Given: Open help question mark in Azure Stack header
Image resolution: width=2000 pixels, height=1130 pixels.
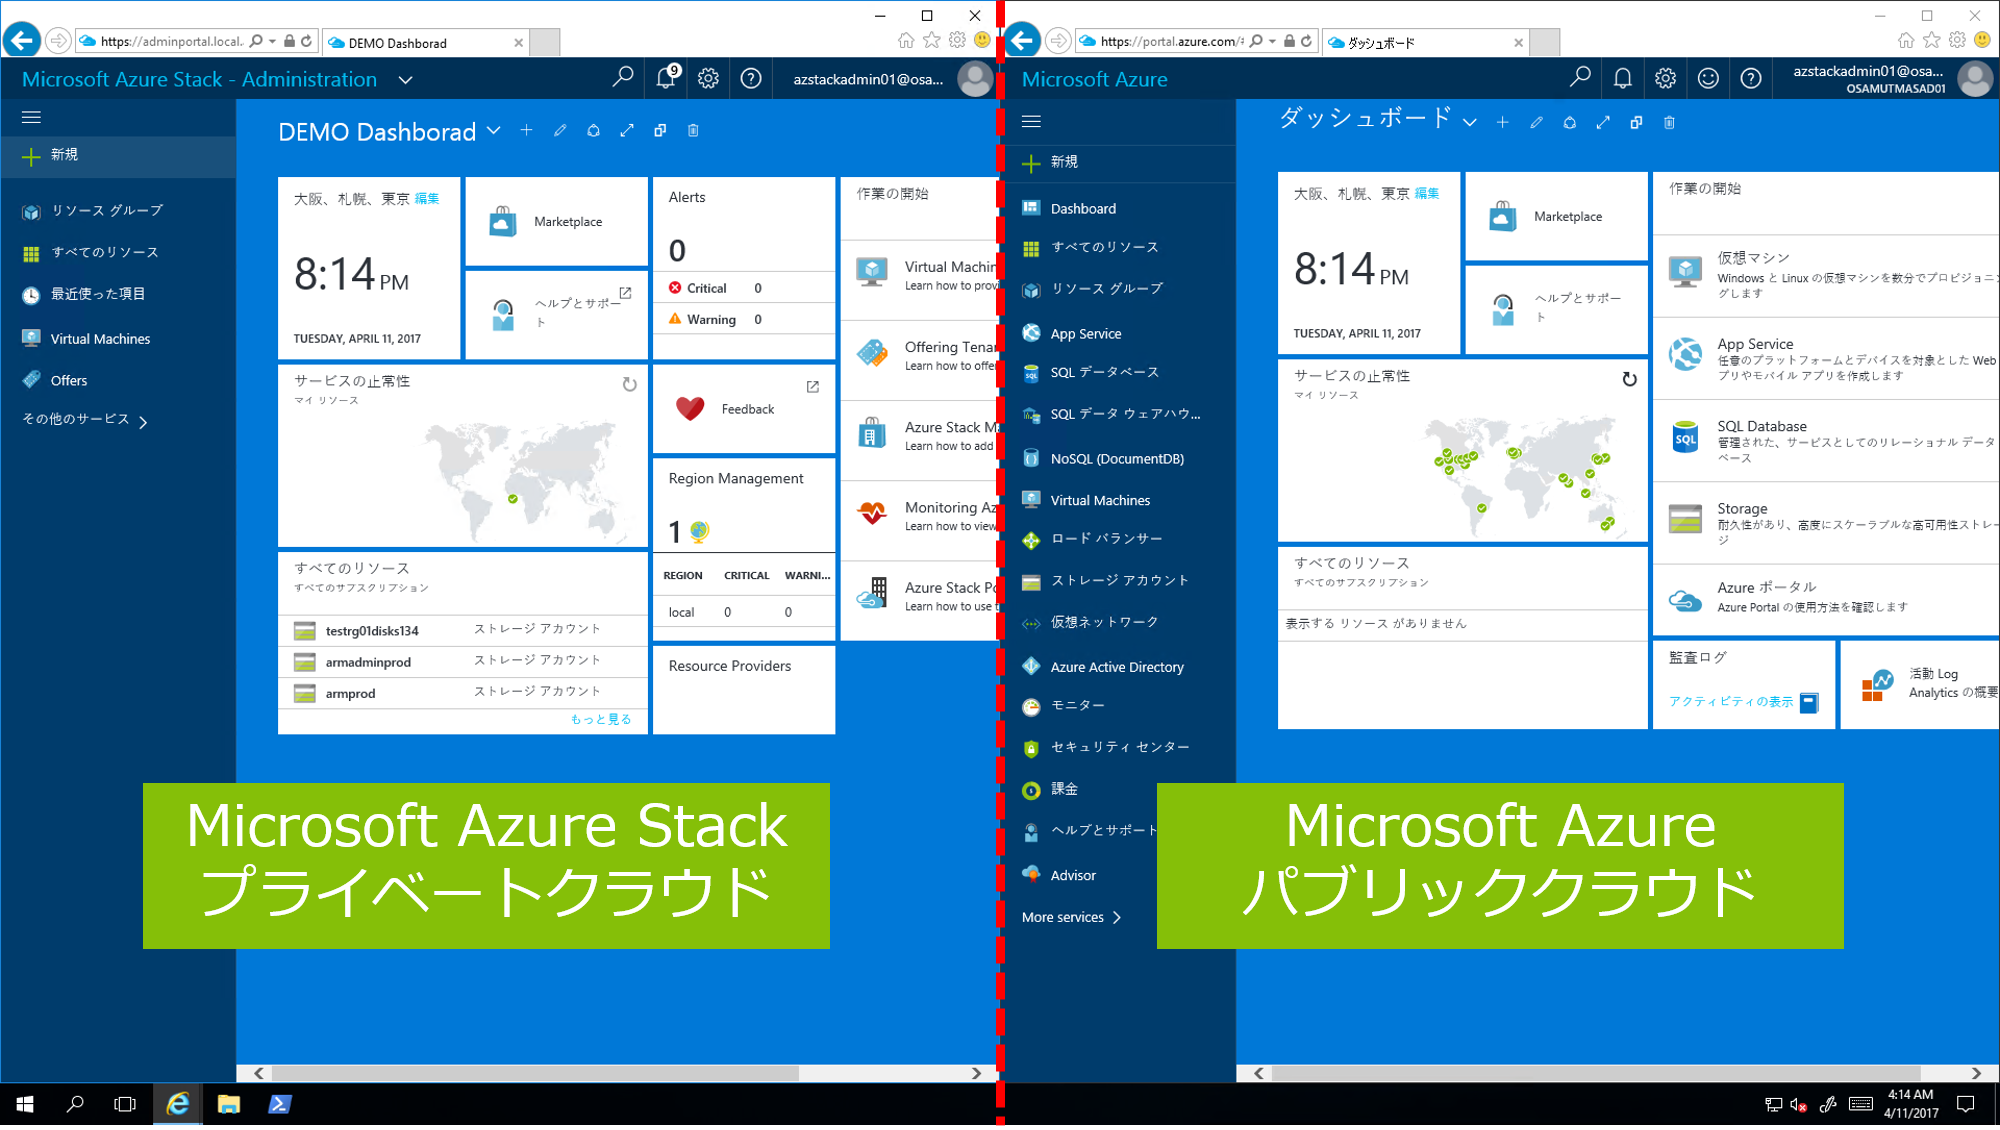Looking at the screenshot, I should pos(751,78).
